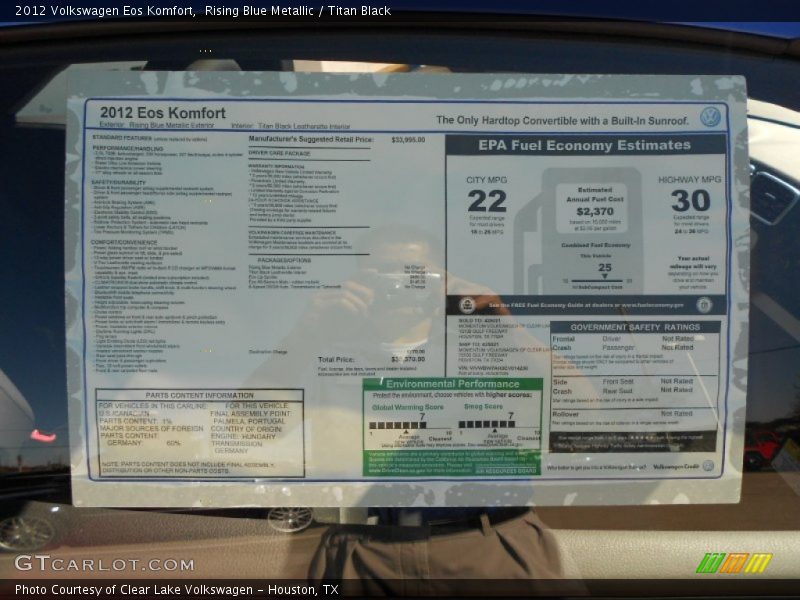
Task: Click the photo caption '2012 Volkswagen Eos Komfort' at top
Action: (x=104, y=11)
